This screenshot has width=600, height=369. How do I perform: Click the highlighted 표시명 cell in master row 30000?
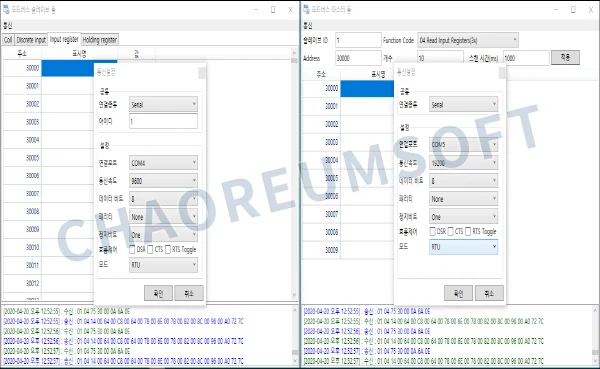pos(367,88)
